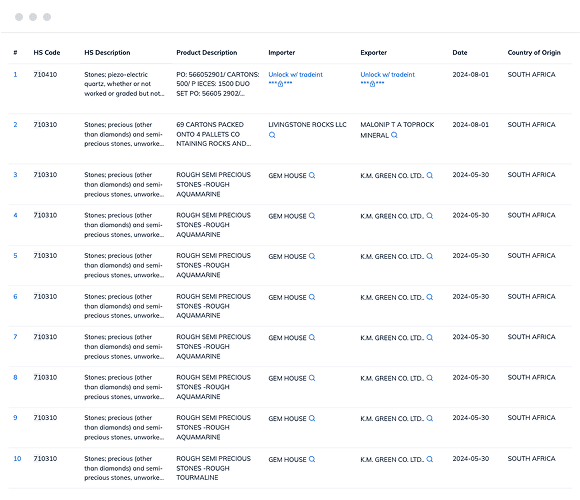Click the lock icon under Exporter Unlock link
This screenshot has width=580, height=500.
coord(372,84)
